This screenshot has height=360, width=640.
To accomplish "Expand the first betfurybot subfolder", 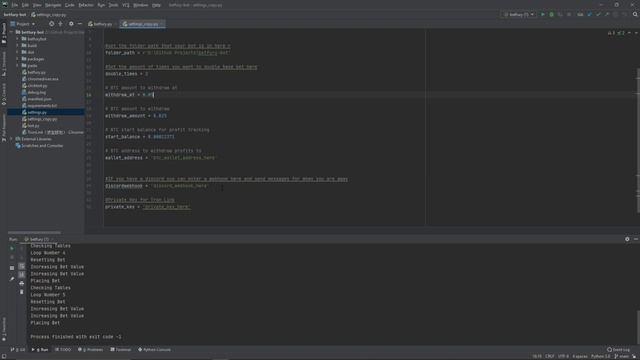I will pos(18,39).
